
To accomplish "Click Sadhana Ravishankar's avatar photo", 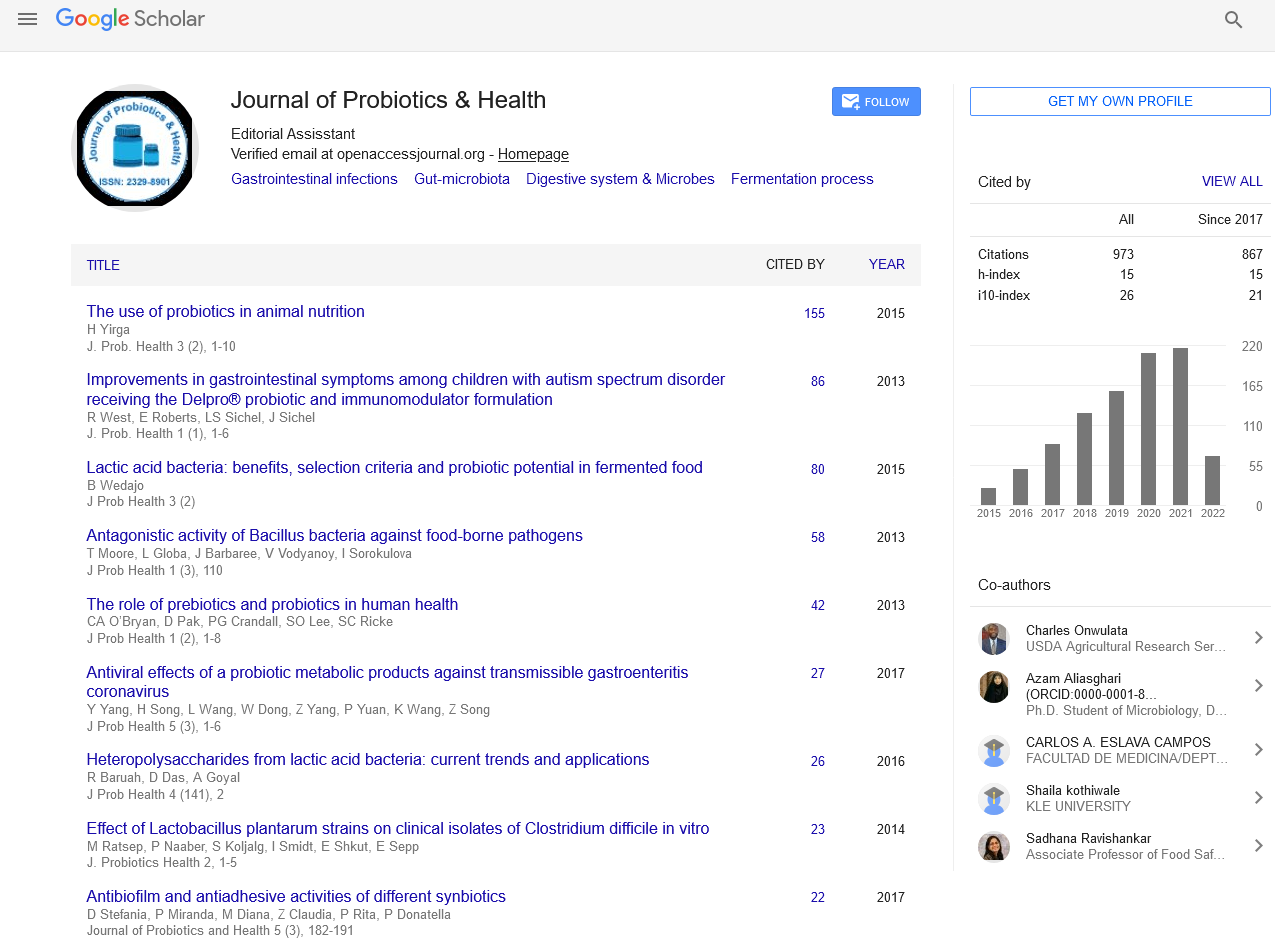I will 993,846.
